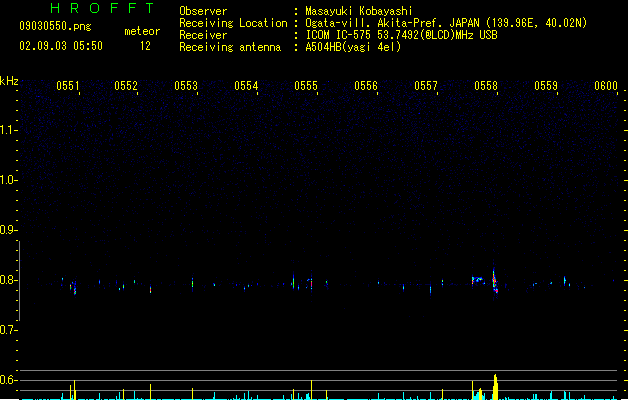Viewport: 629px width, 400px height.
Task: Click the 0.9 frequency axis label
Action: [x=8, y=230]
